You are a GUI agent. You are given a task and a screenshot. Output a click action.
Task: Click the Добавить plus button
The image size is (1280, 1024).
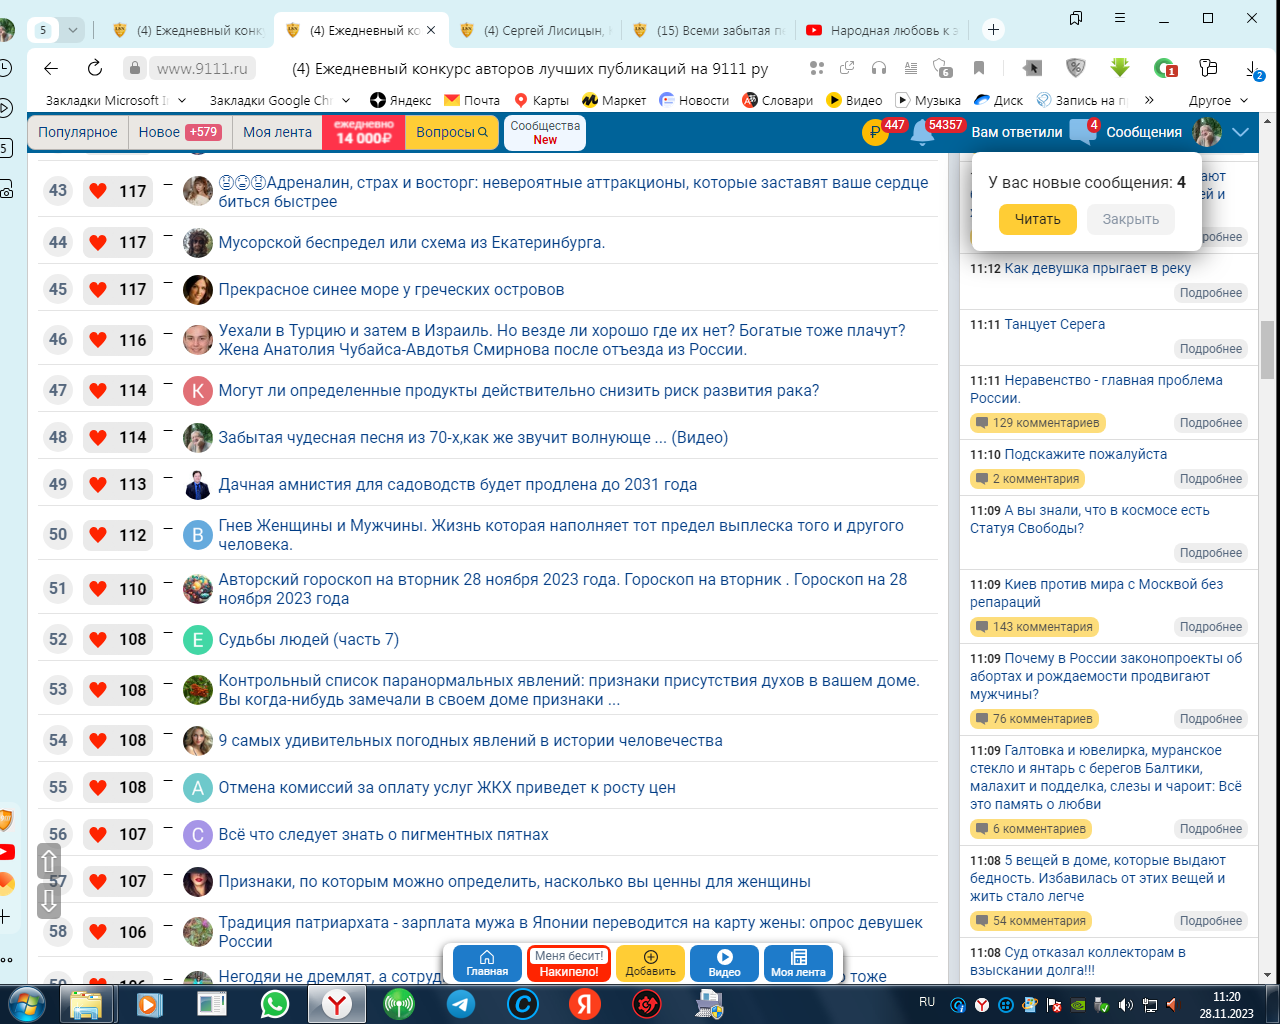click(650, 963)
